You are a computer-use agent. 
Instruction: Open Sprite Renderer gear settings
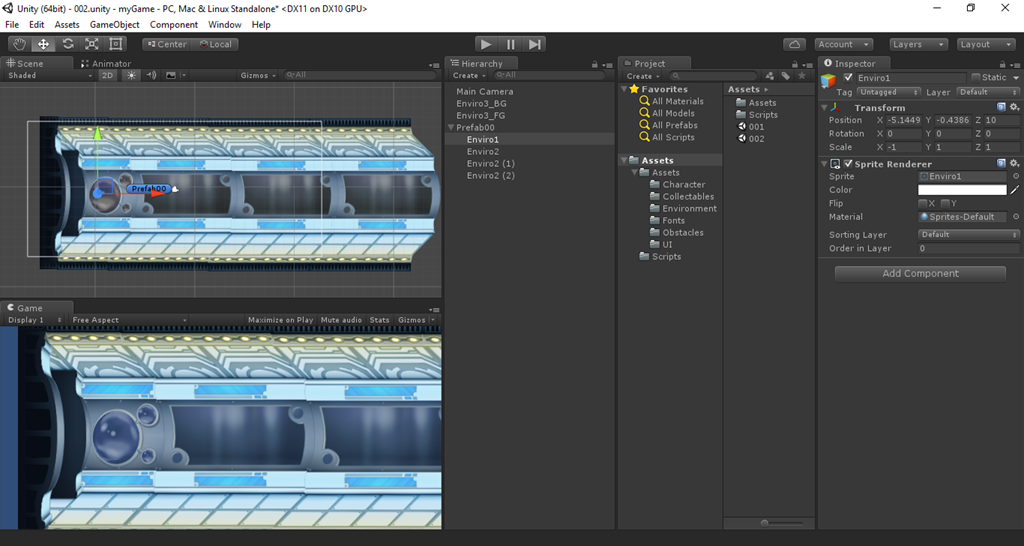click(1014, 164)
